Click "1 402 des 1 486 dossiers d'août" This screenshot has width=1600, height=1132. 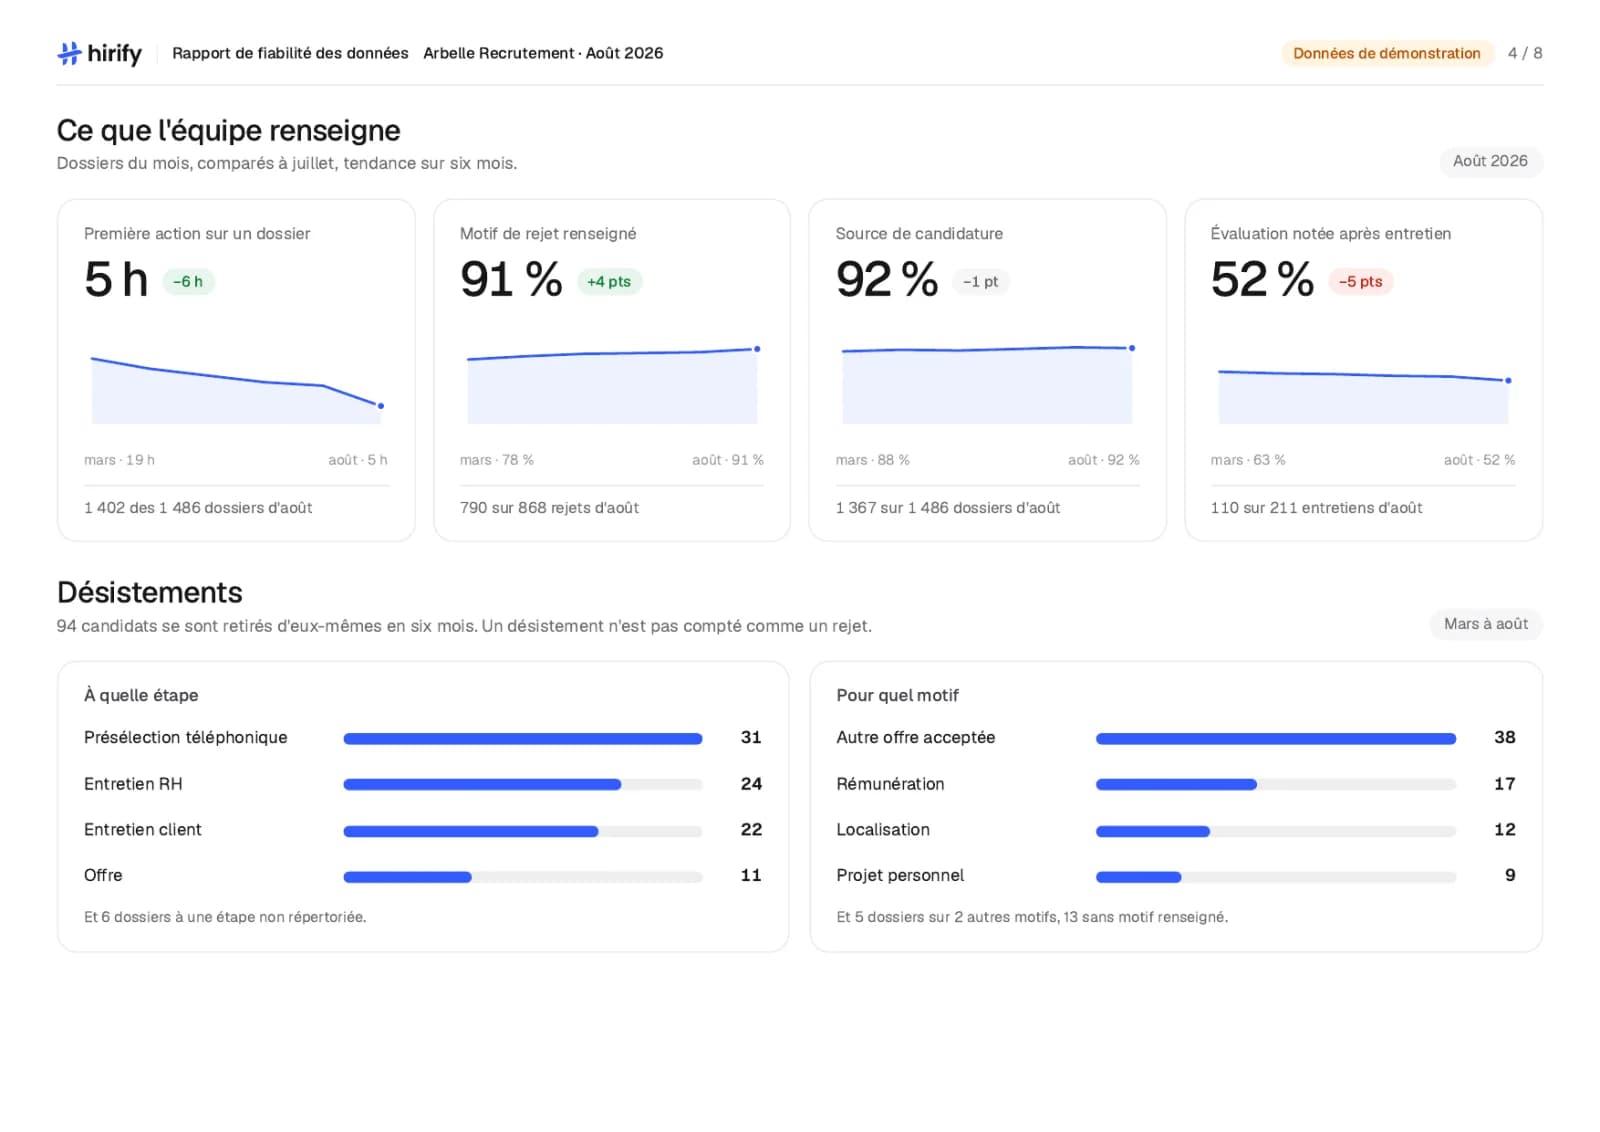[x=198, y=508]
